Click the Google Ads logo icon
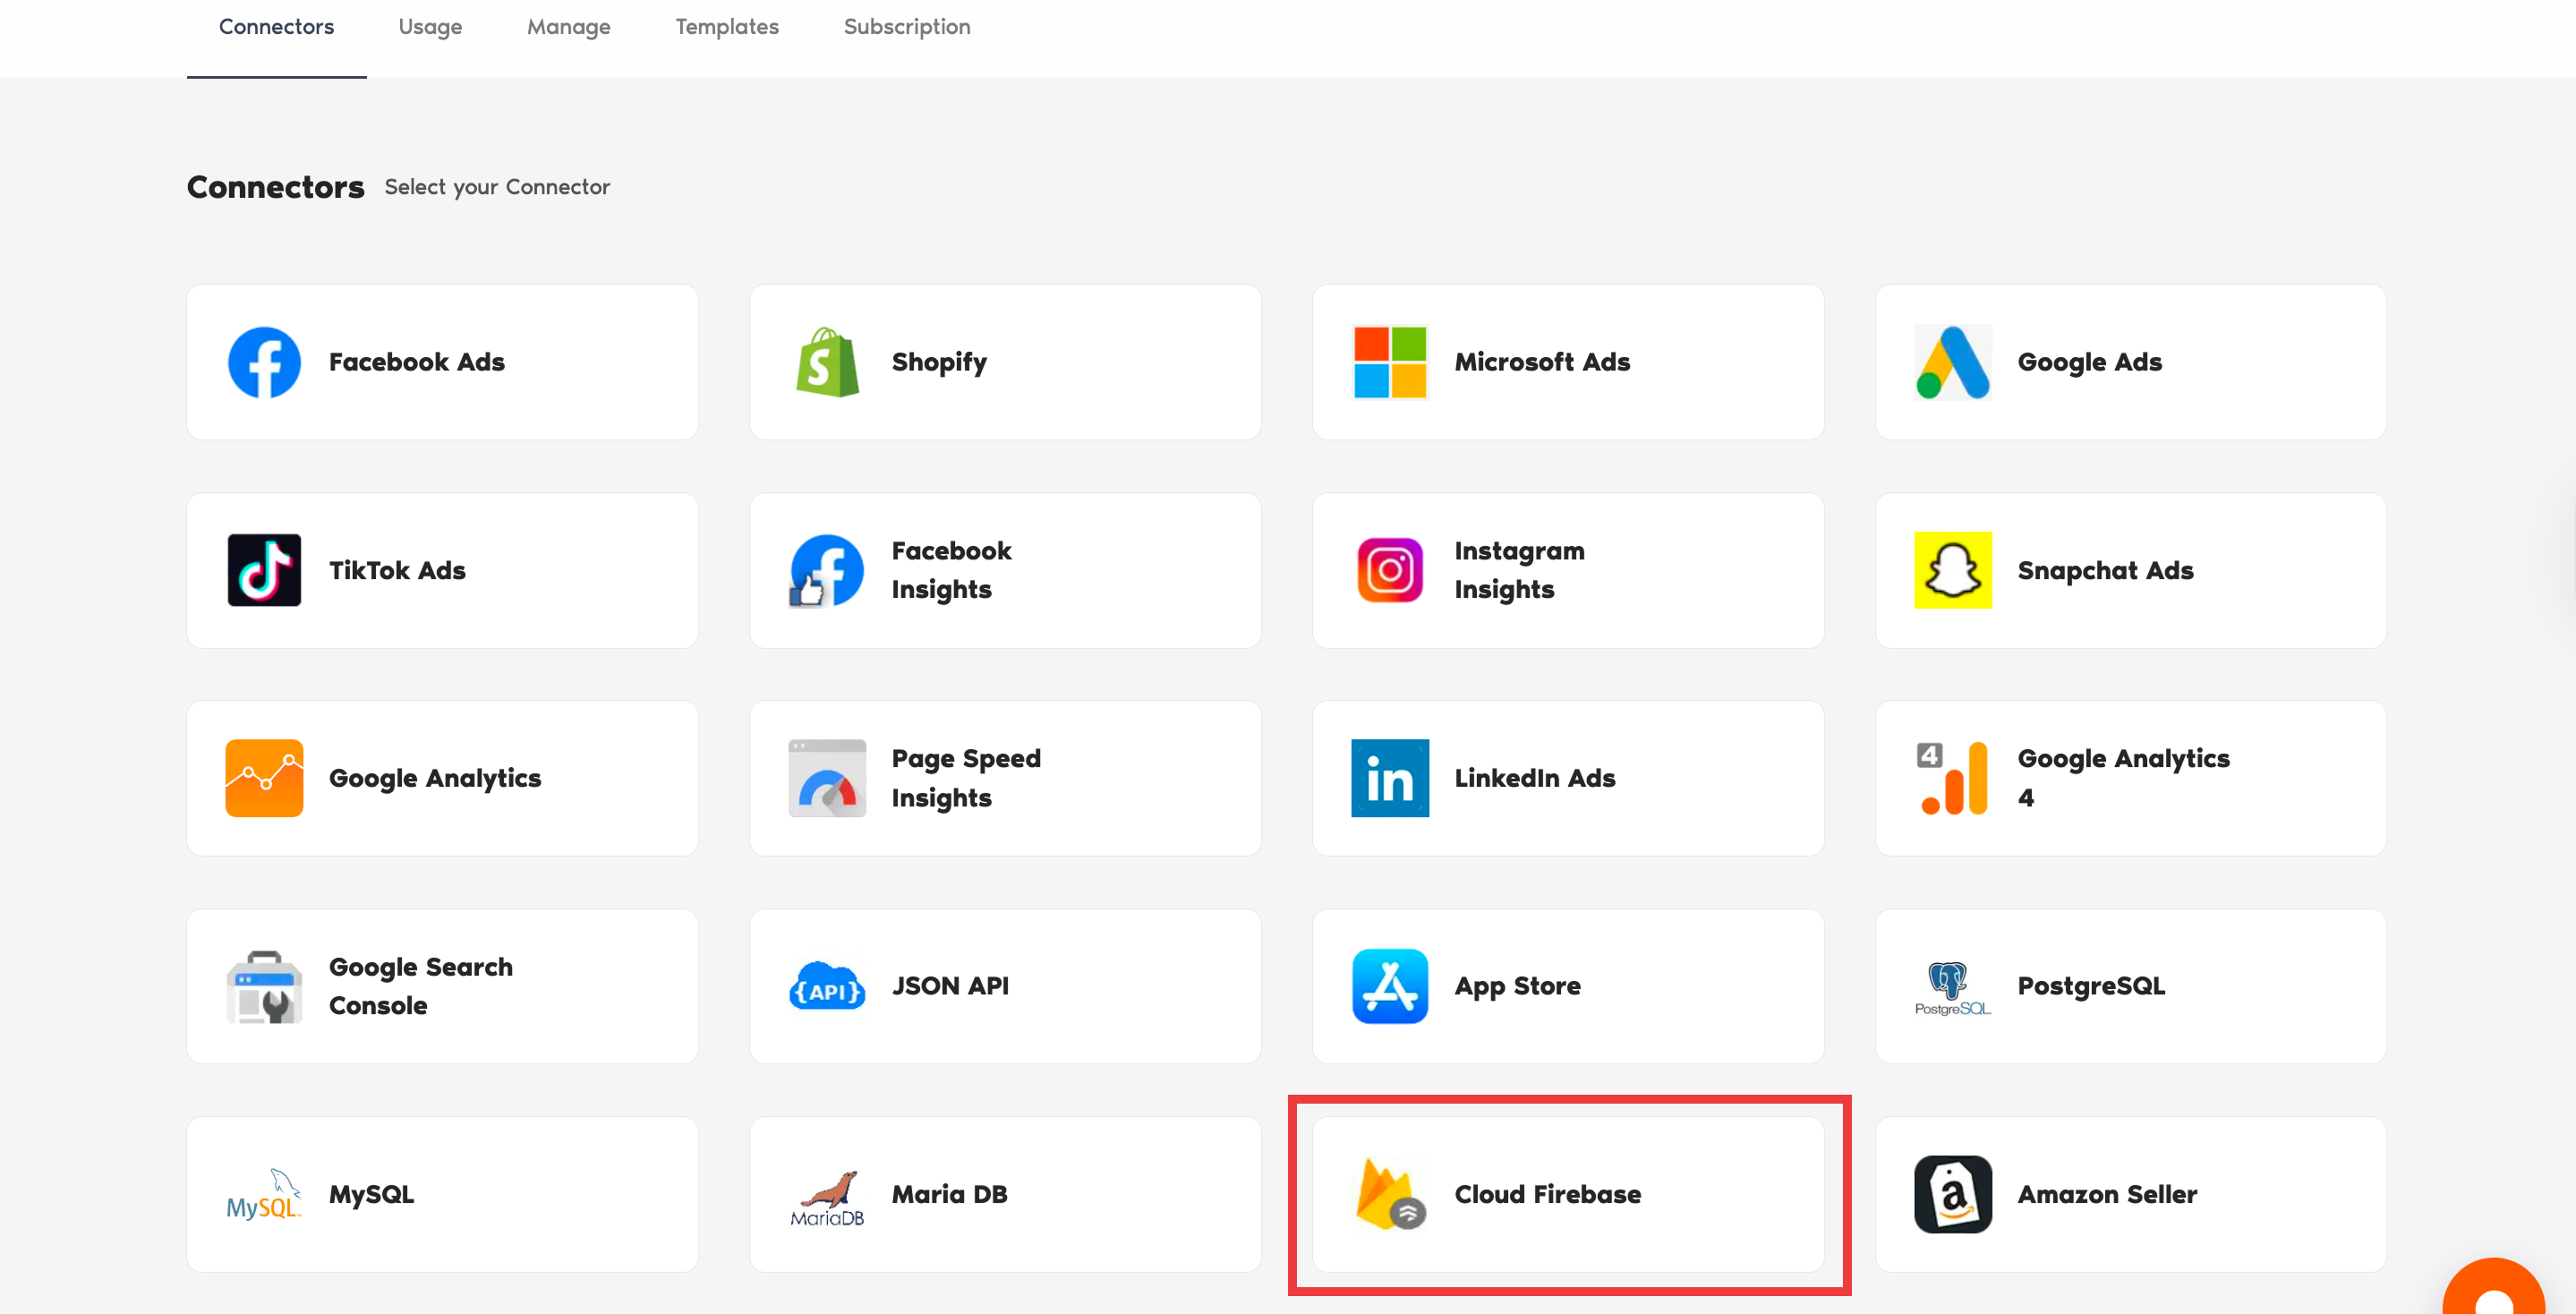The height and width of the screenshot is (1314, 2576). [1952, 362]
